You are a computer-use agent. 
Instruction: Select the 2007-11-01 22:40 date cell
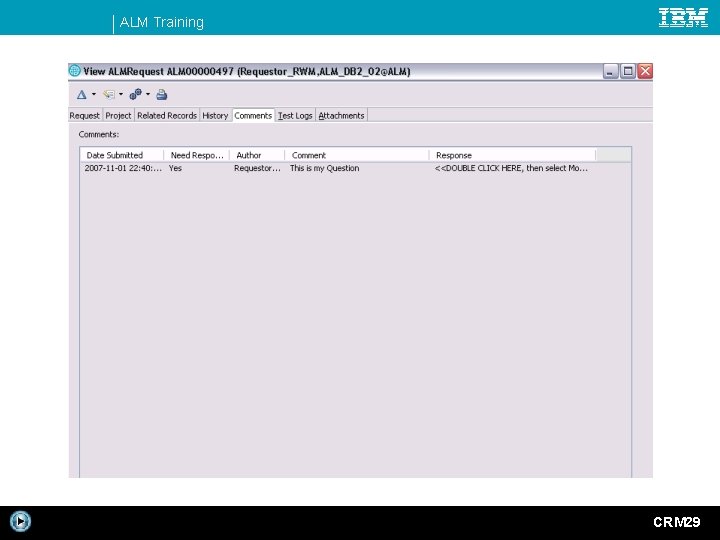coord(123,169)
